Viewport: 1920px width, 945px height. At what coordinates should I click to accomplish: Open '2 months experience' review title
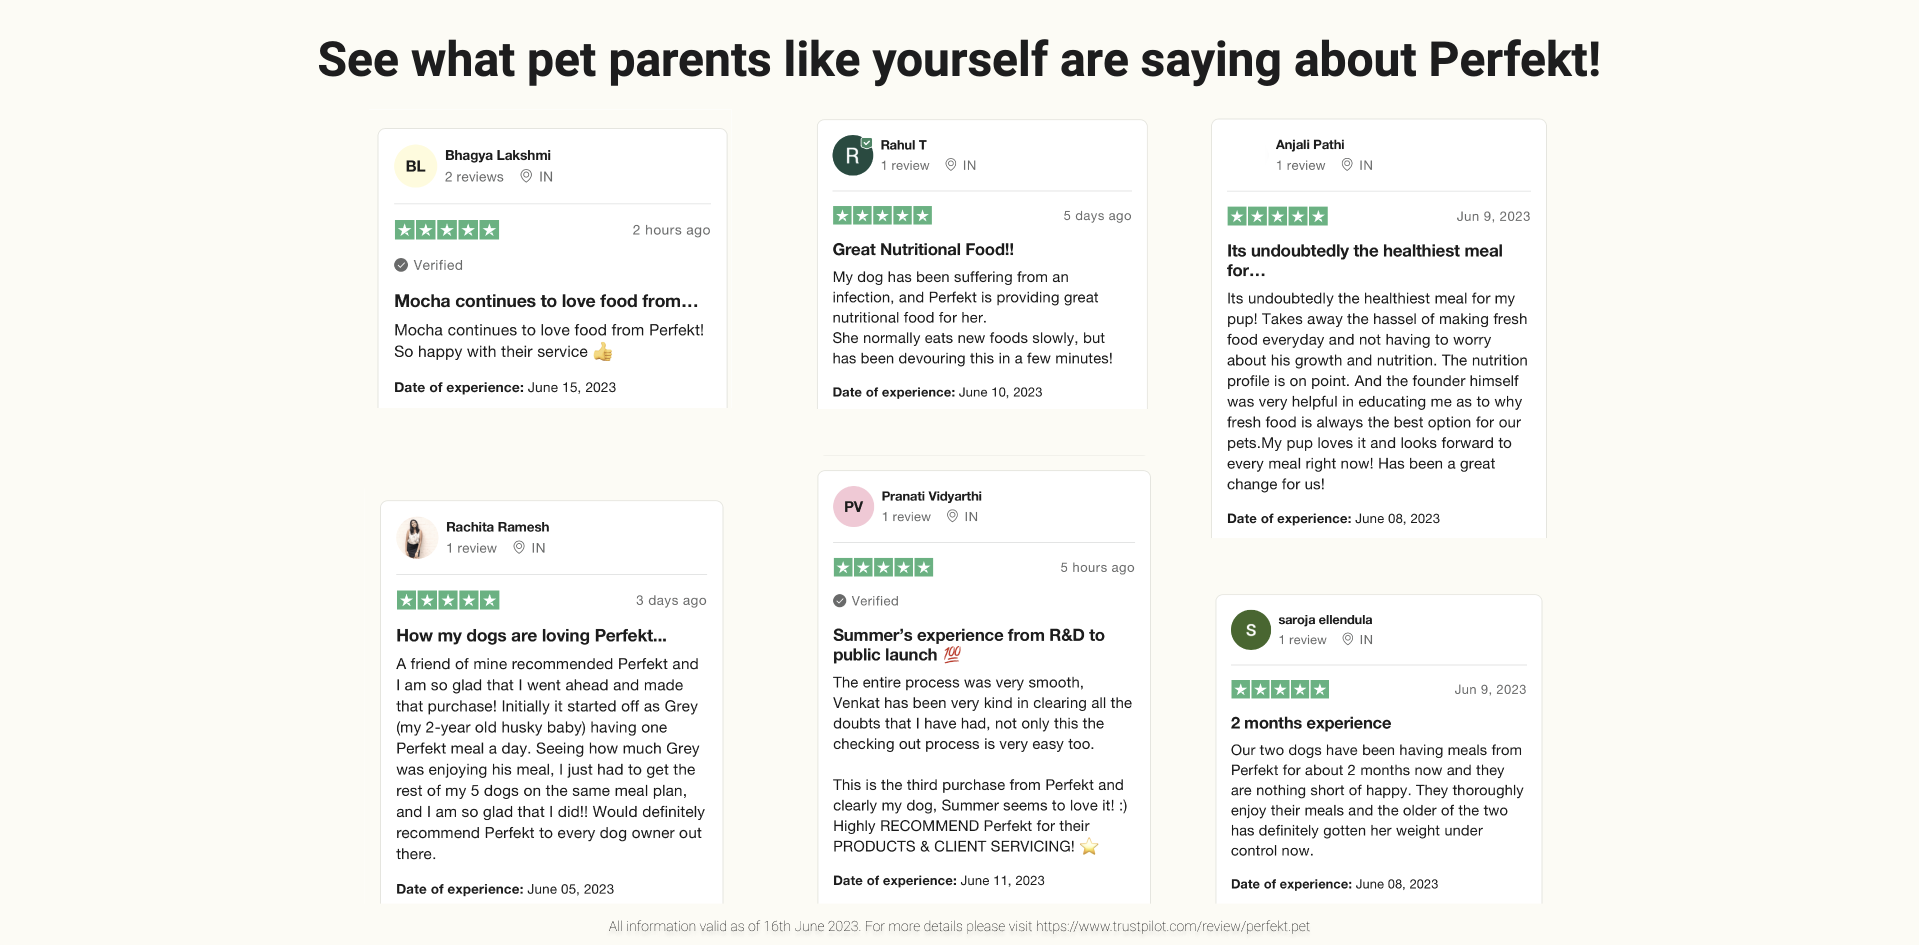[x=1310, y=723]
